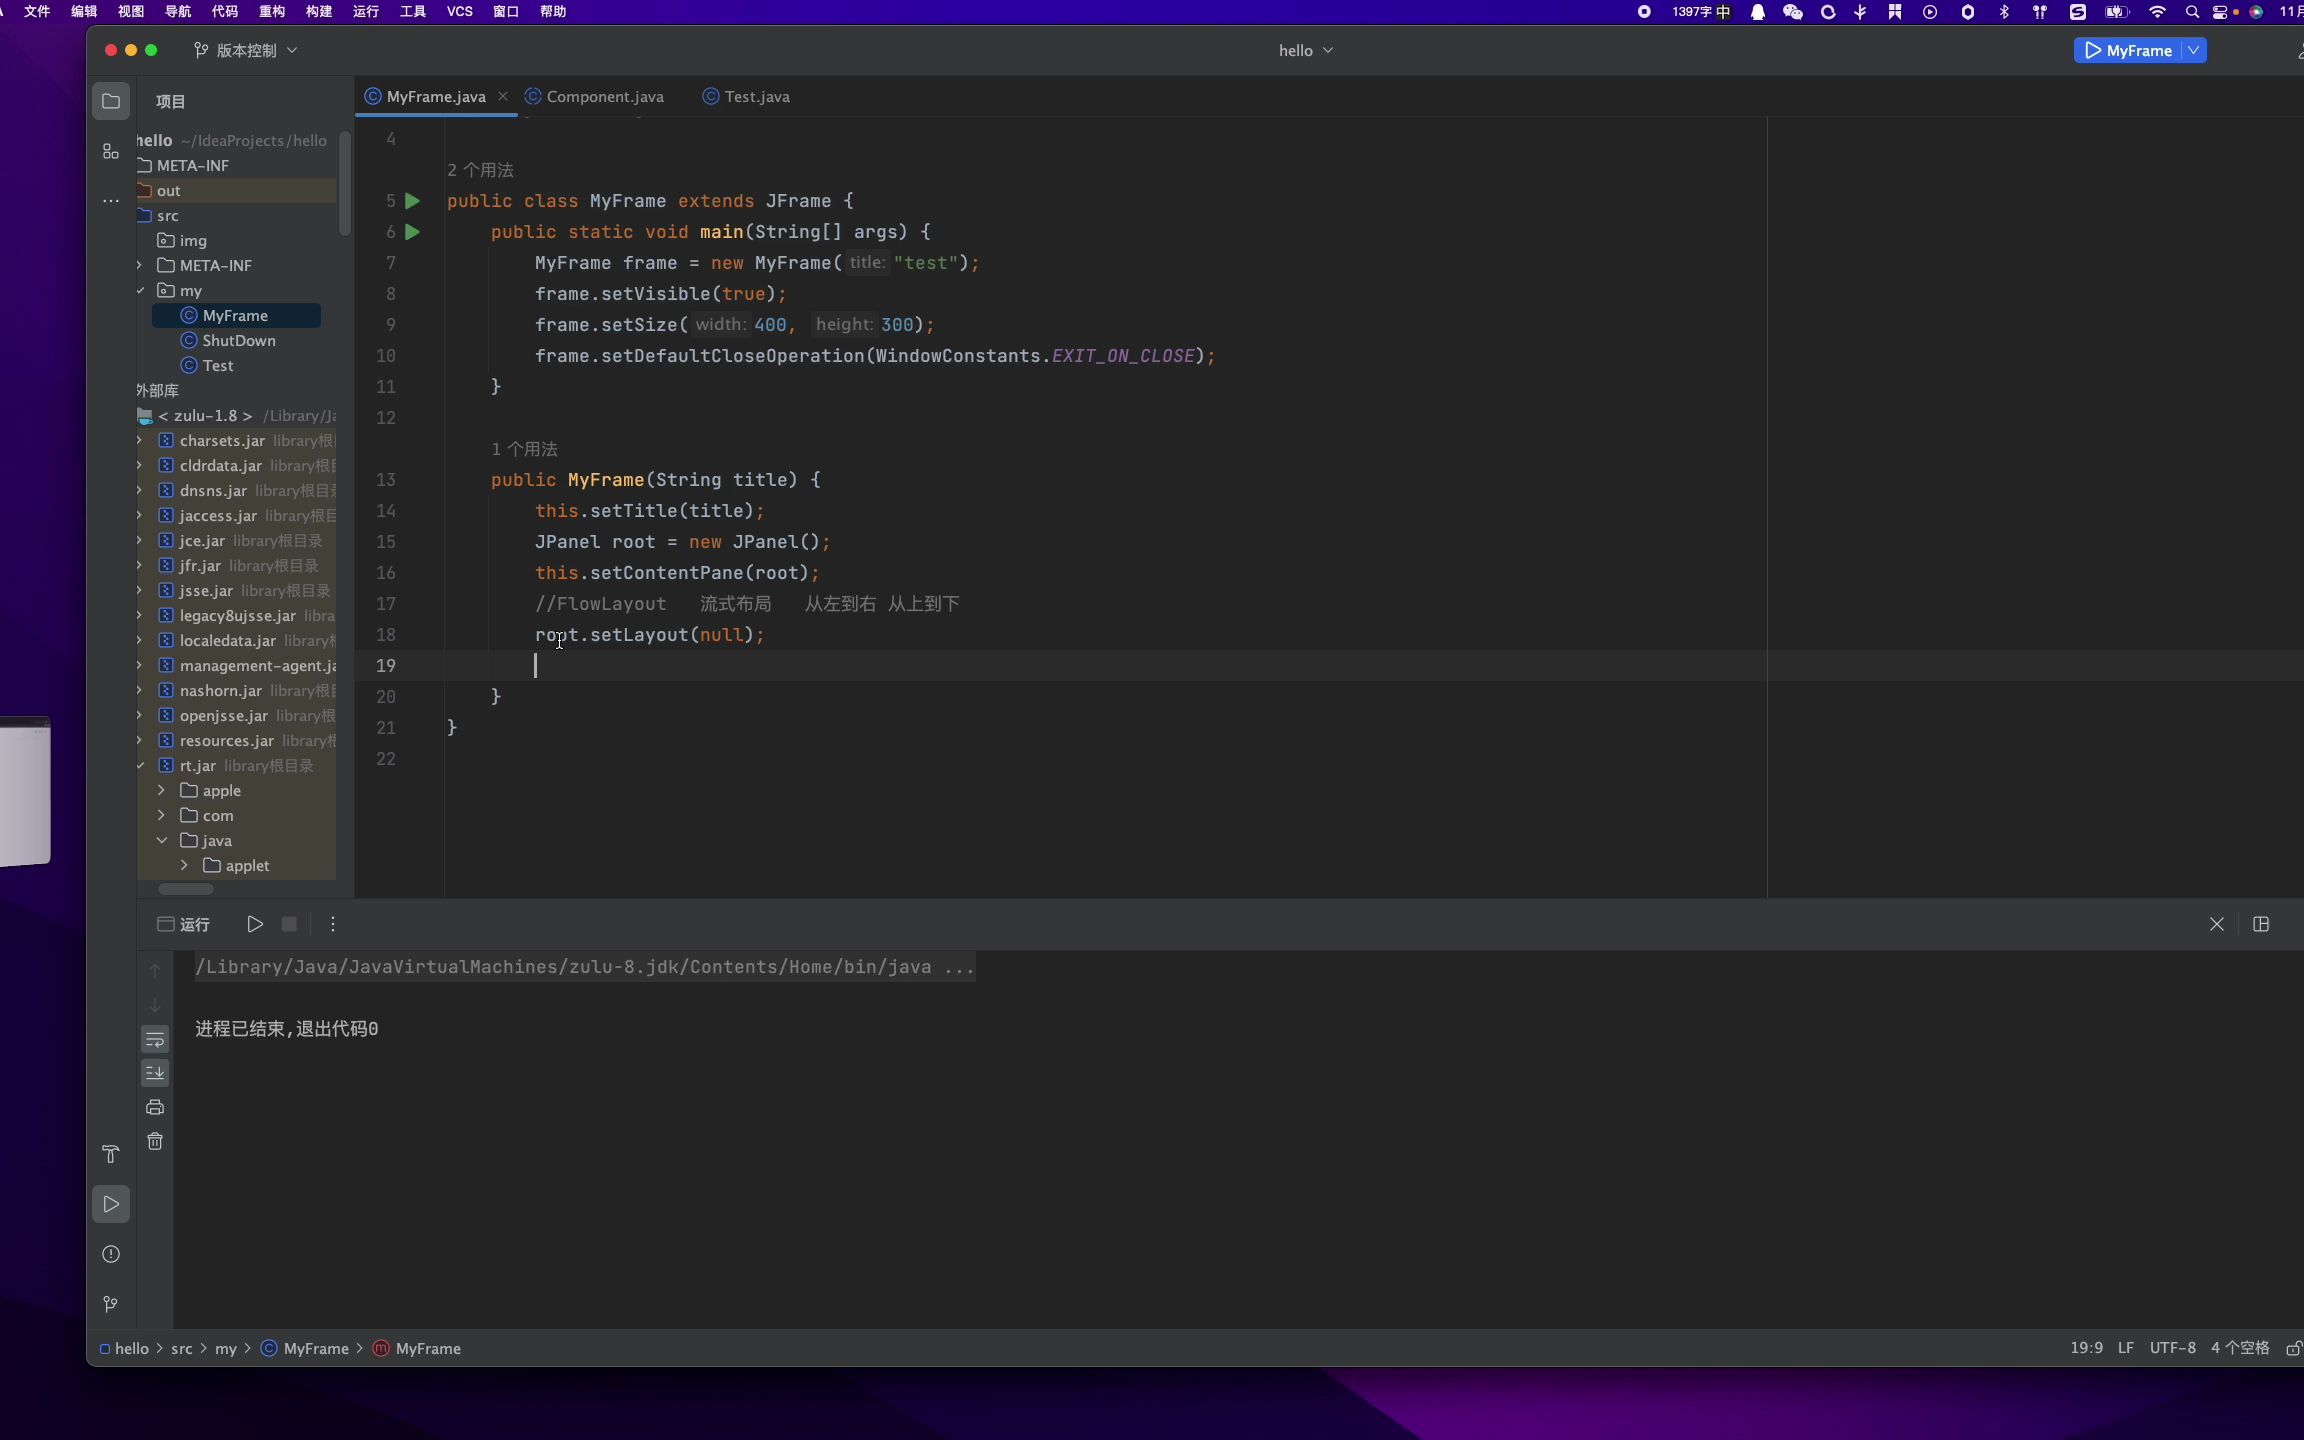
Task: Print console output icon
Action: pyautogui.click(x=155, y=1107)
